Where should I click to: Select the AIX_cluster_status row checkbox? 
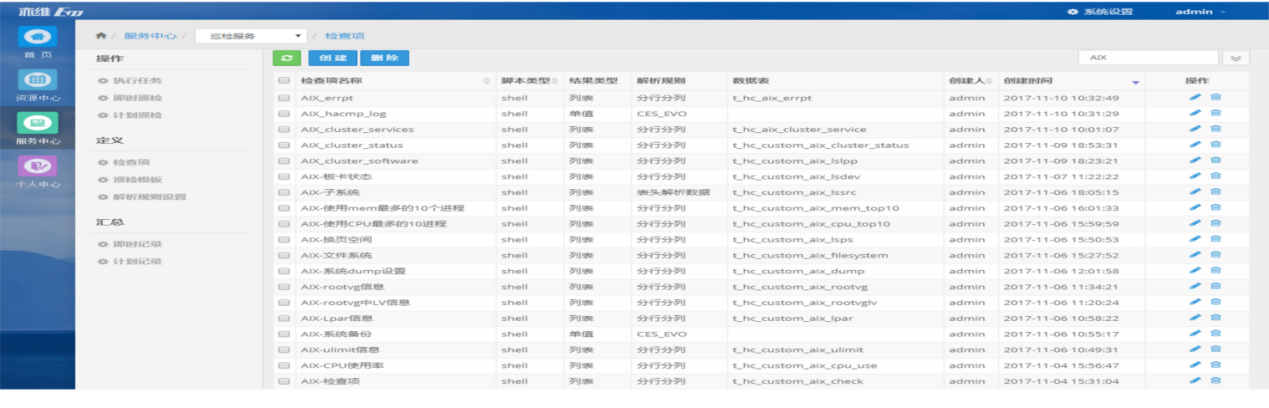click(x=284, y=145)
